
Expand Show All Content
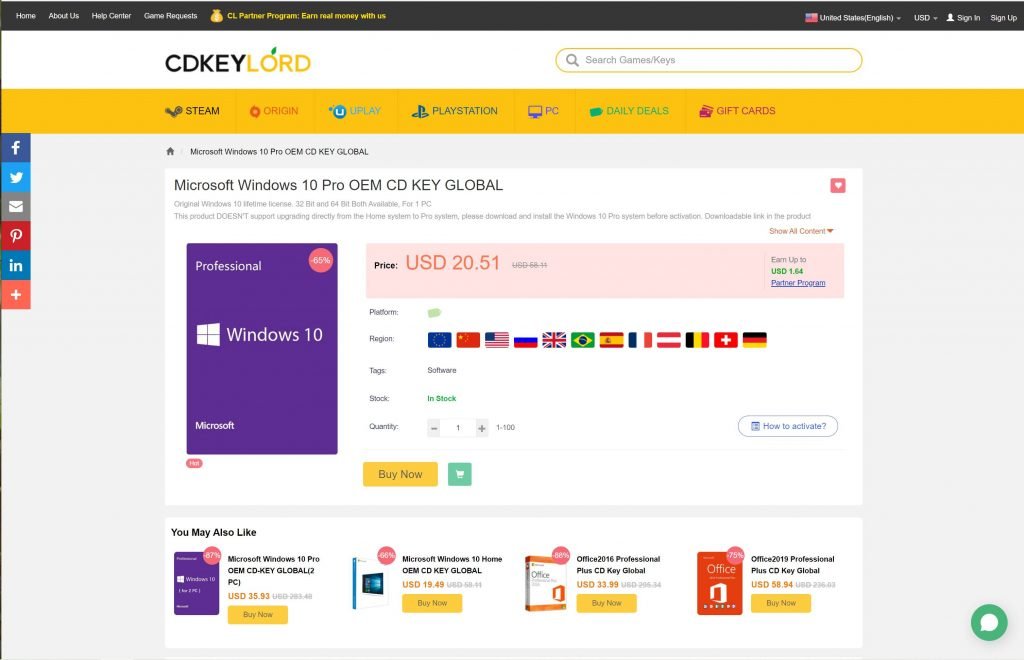[x=801, y=231]
